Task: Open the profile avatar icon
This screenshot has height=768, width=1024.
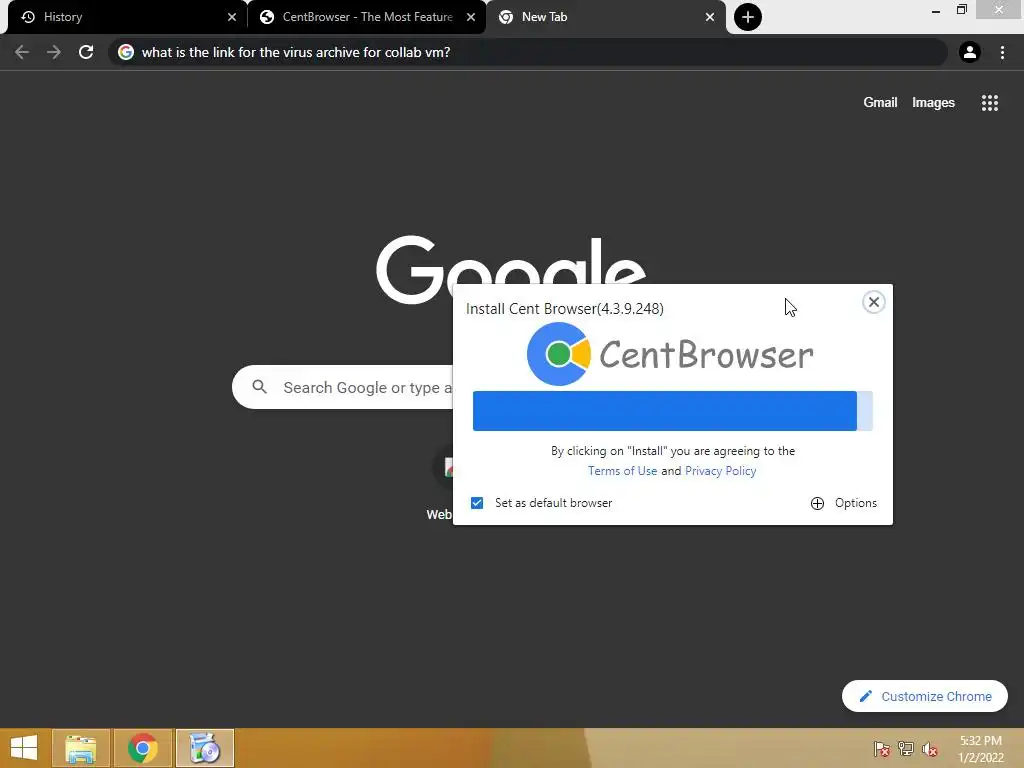Action: point(969,52)
